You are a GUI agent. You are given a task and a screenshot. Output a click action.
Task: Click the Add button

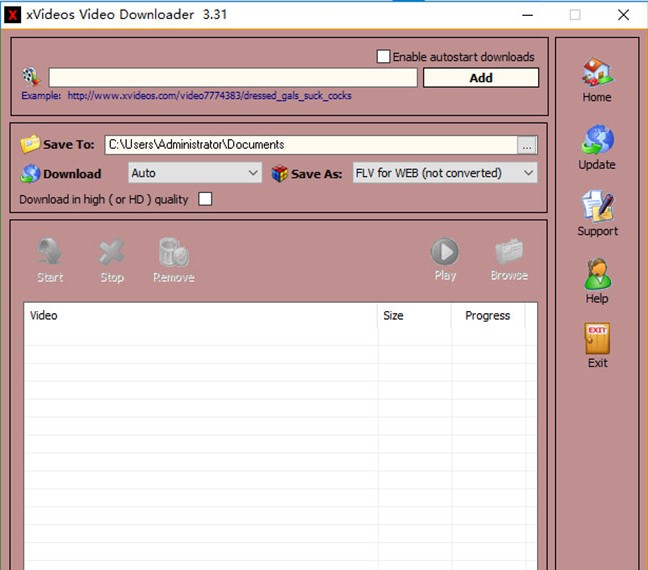tap(480, 78)
